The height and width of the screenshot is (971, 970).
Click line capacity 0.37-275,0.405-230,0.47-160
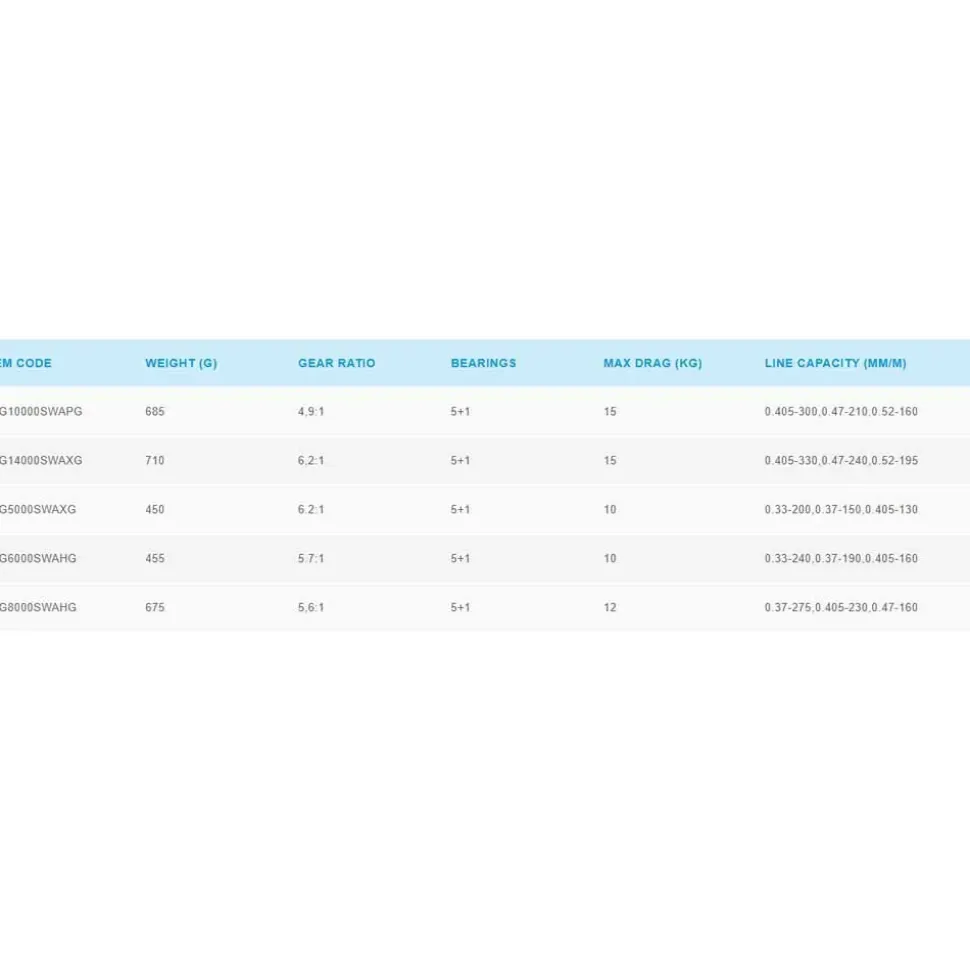pos(841,607)
